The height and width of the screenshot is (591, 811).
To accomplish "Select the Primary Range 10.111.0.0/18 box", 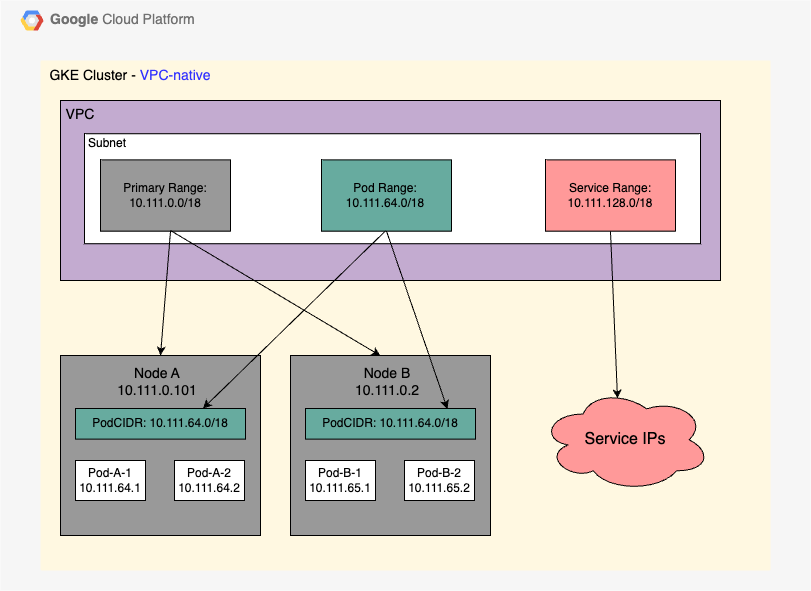I will [166, 195].
